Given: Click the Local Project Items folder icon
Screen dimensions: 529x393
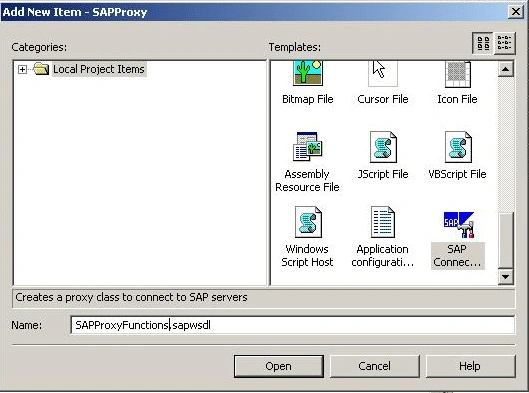Looking at the screenshot, I should [x=41, y=69].
